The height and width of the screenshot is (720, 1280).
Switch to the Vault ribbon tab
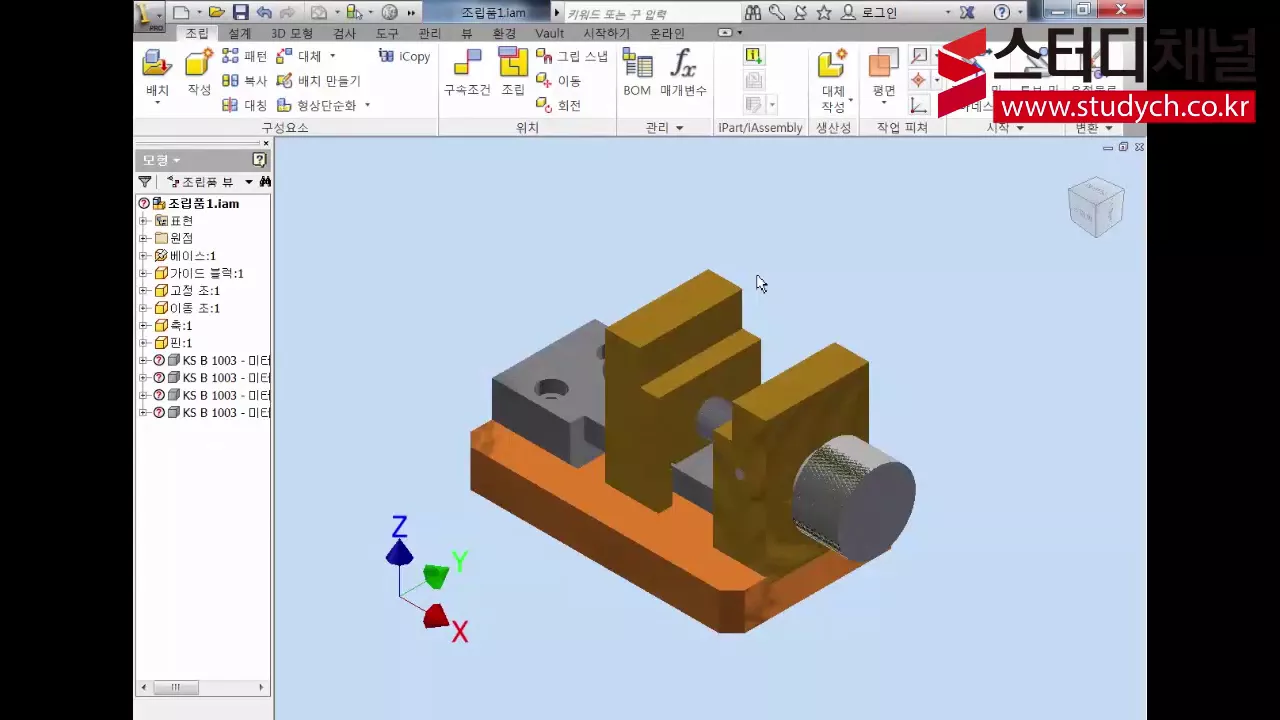pyautogui.click(x=549, y=33)
